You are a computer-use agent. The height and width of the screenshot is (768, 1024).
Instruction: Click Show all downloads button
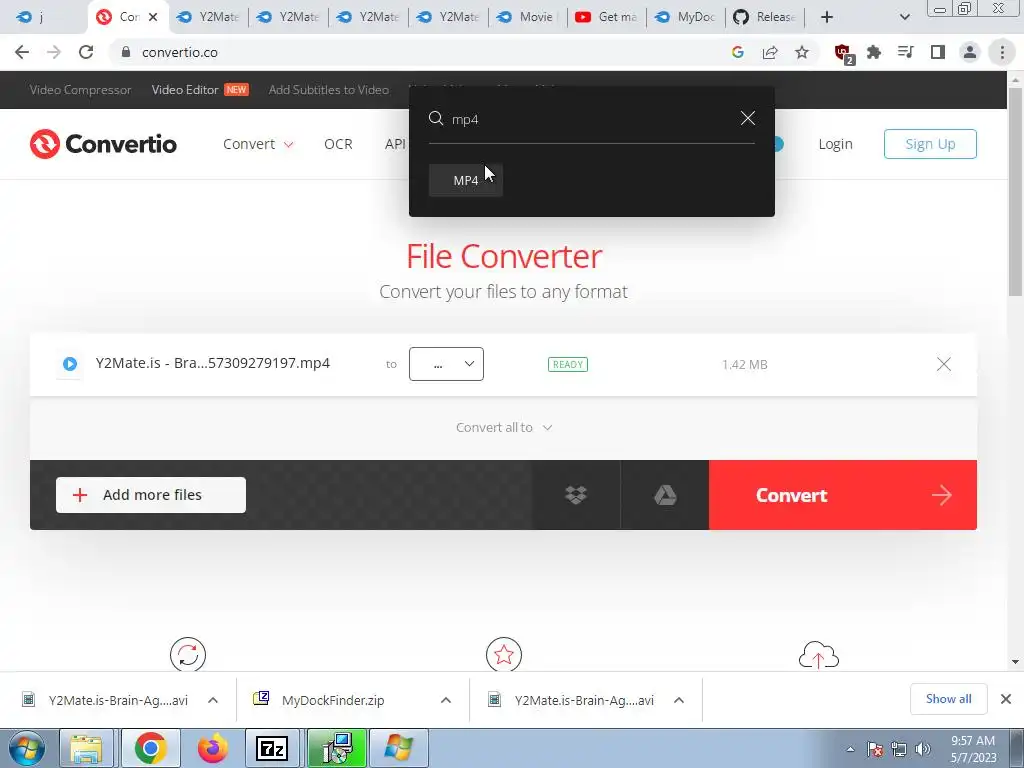(948, 699)
